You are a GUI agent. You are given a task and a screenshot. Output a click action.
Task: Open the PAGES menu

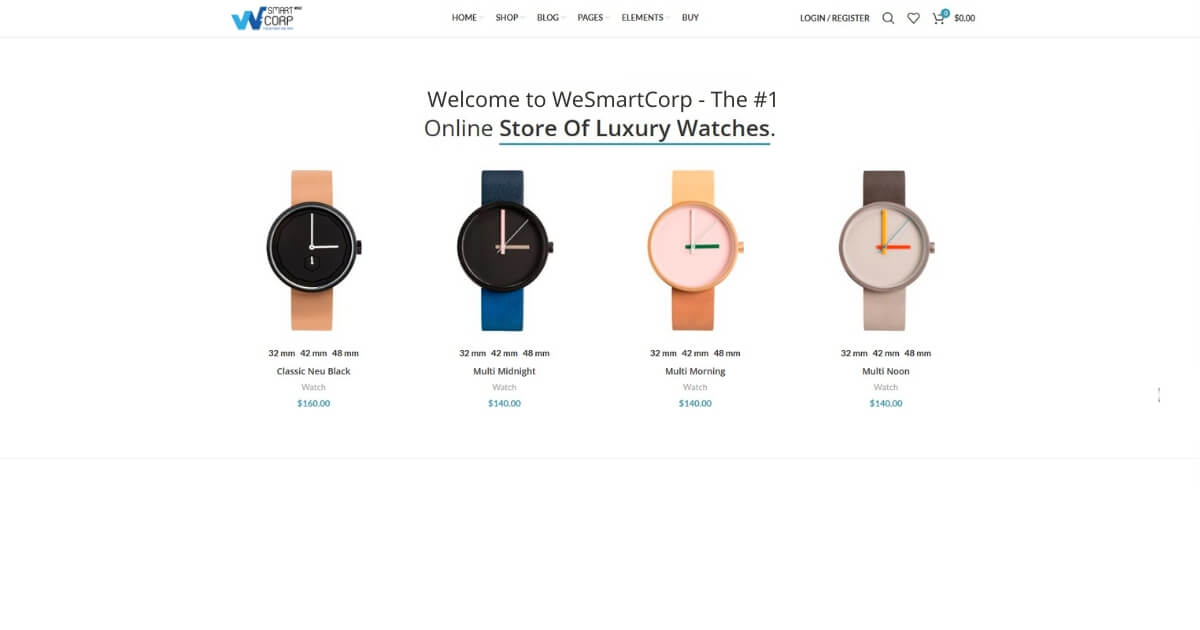(x=591, y=18)
